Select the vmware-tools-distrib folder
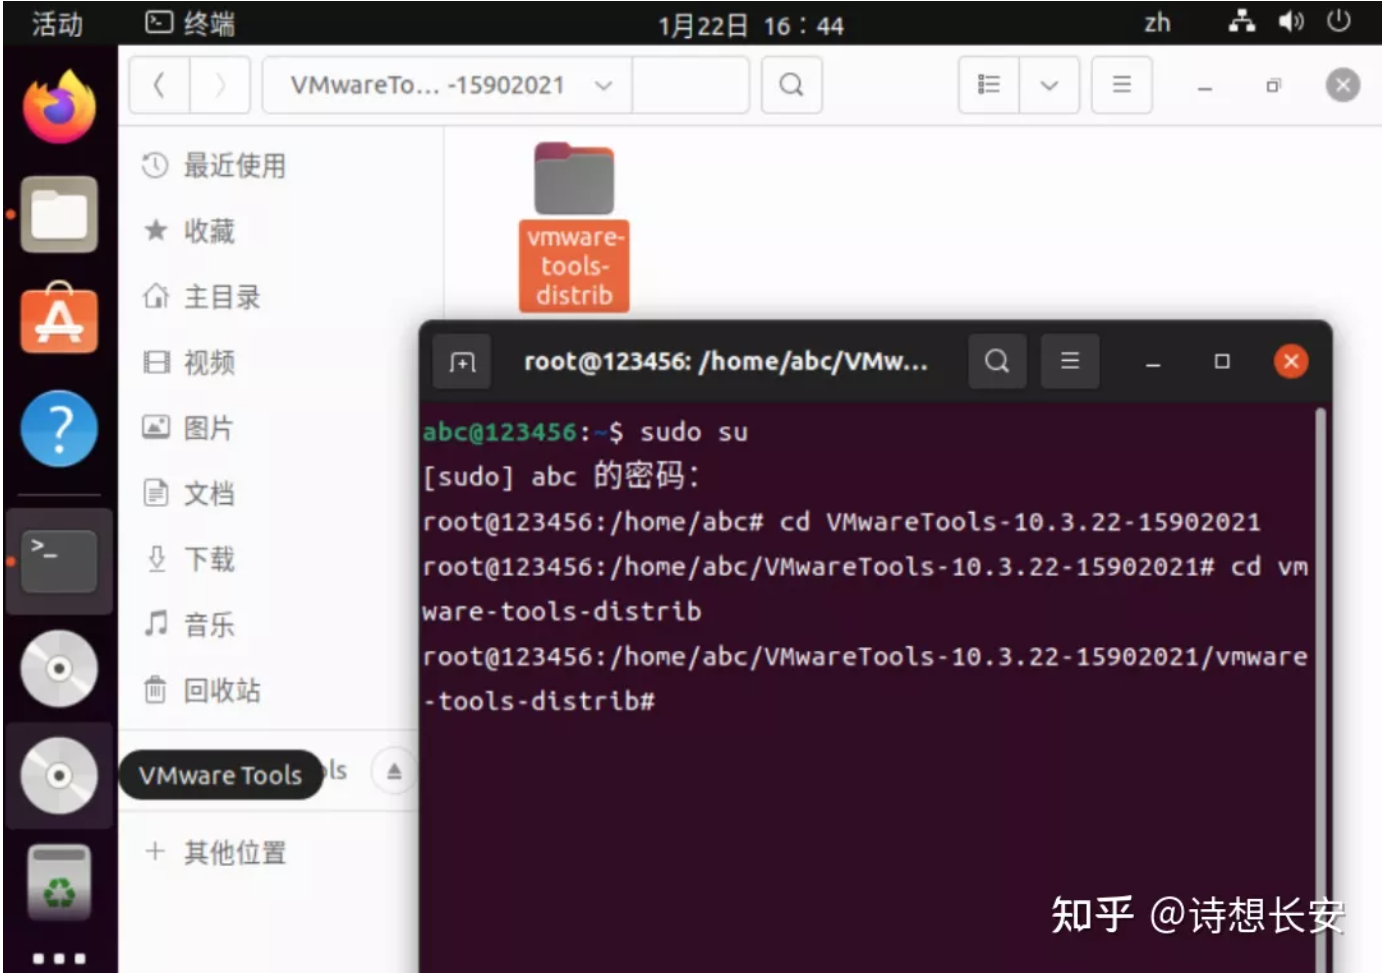The width and height of the screenshot is (1382, 974). (x=574, y=227)
